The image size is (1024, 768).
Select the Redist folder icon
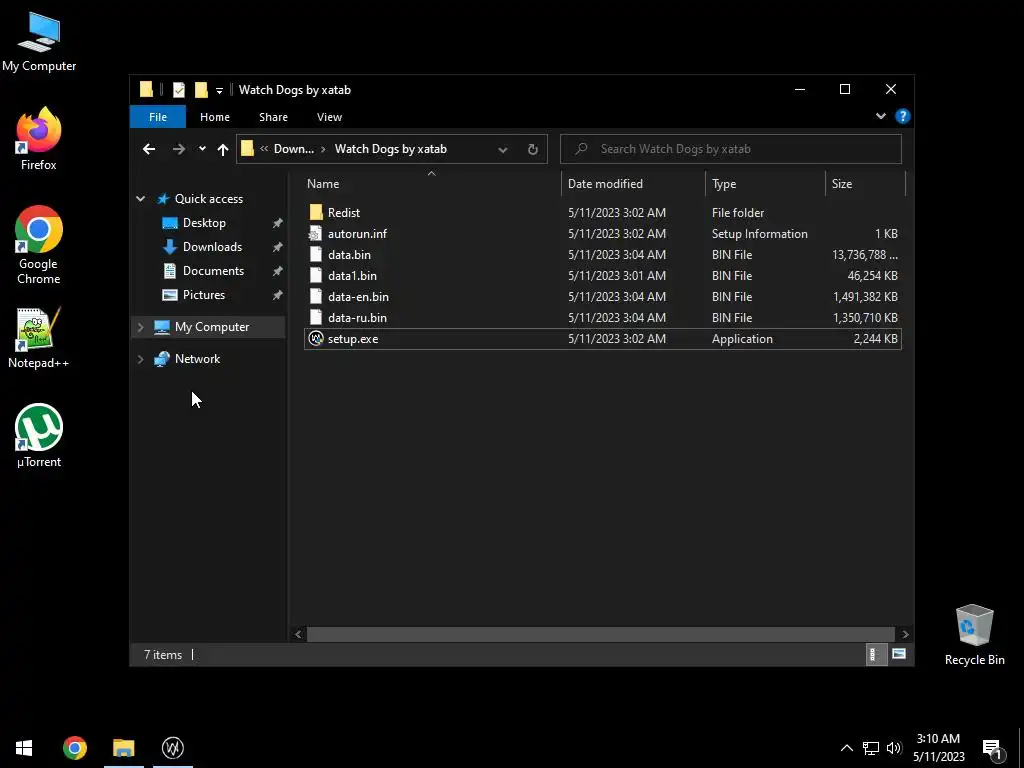click(x=316, y=212)
